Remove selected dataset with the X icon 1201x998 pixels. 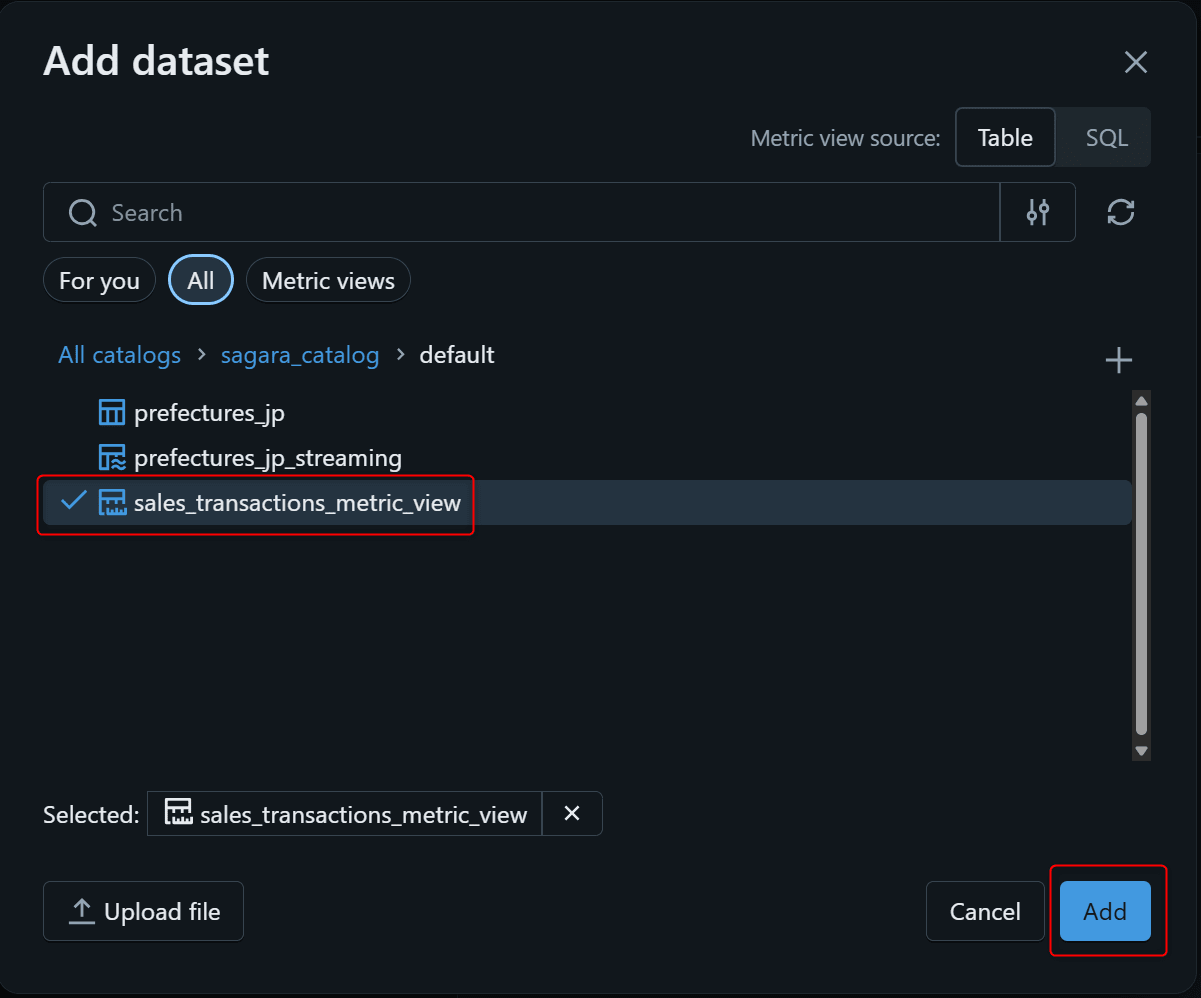coord(572,814)
